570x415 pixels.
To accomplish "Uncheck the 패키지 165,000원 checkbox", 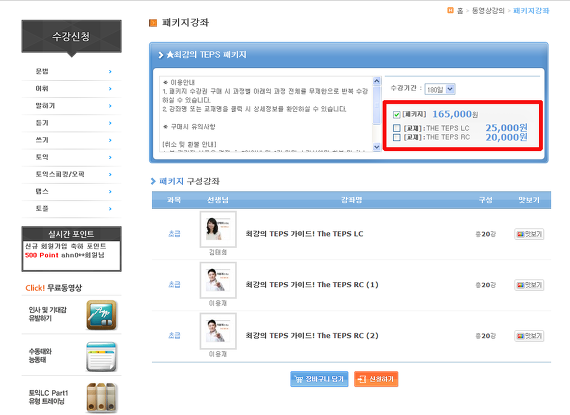I will tap(397, 115).
